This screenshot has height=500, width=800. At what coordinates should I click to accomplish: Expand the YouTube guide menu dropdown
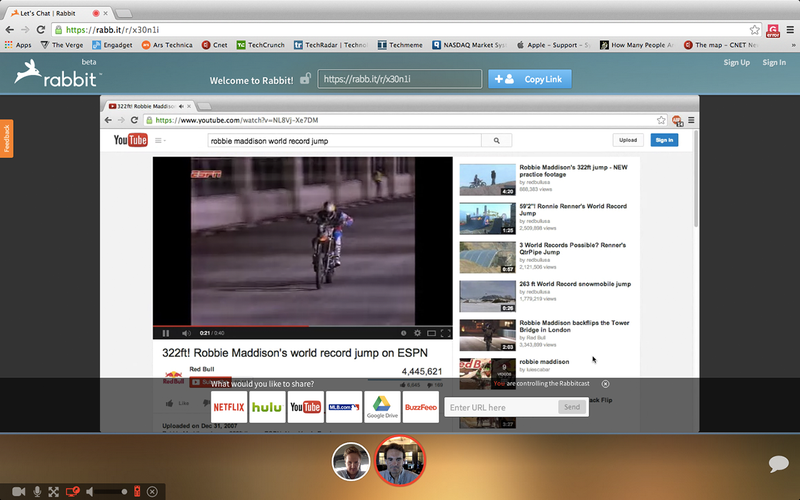click(x=160, y=140)
